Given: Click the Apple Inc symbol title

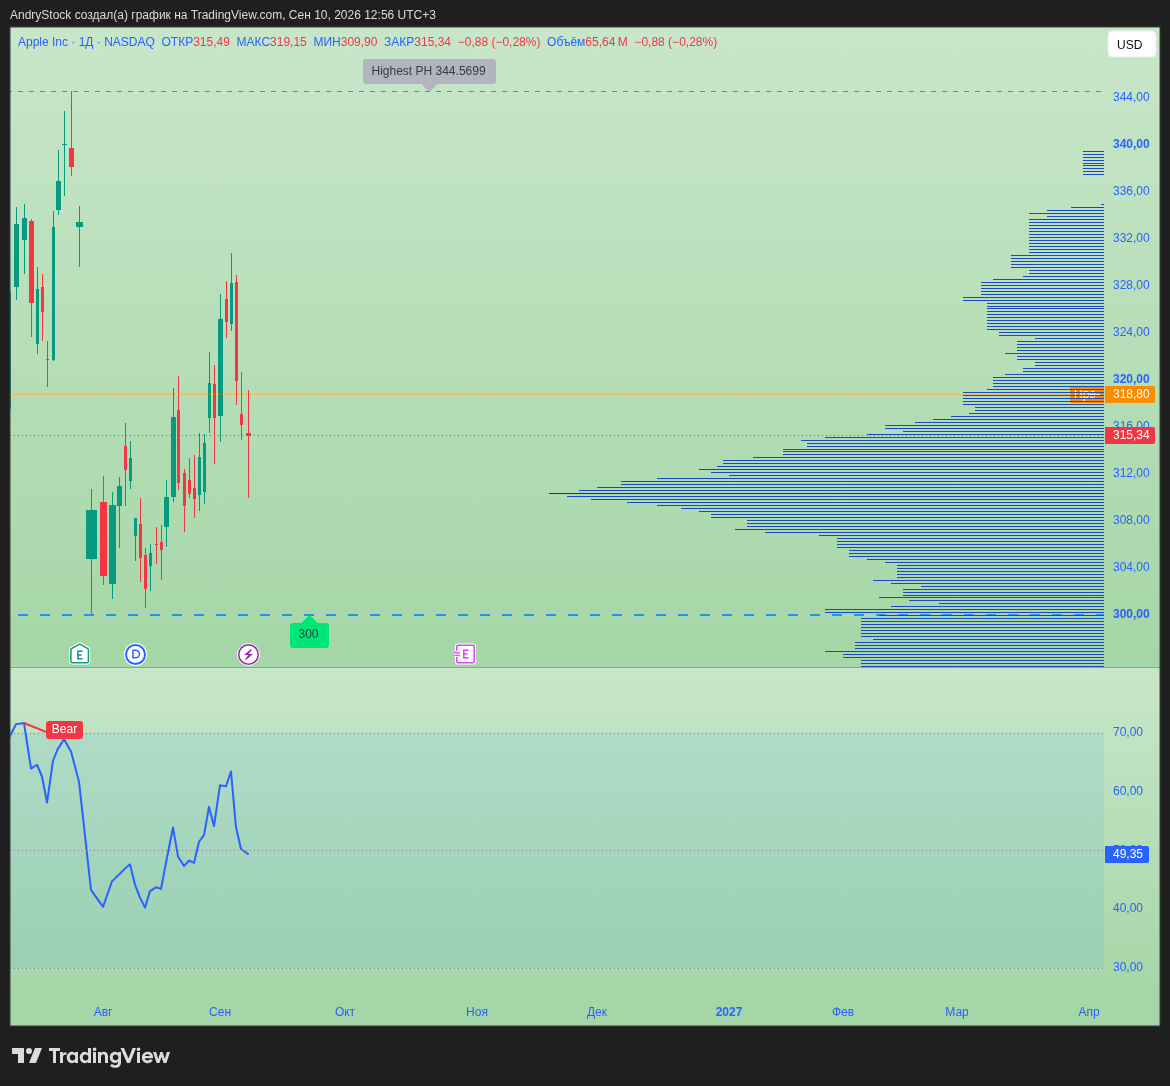Looking at the screenshot, I should point(43,42).
